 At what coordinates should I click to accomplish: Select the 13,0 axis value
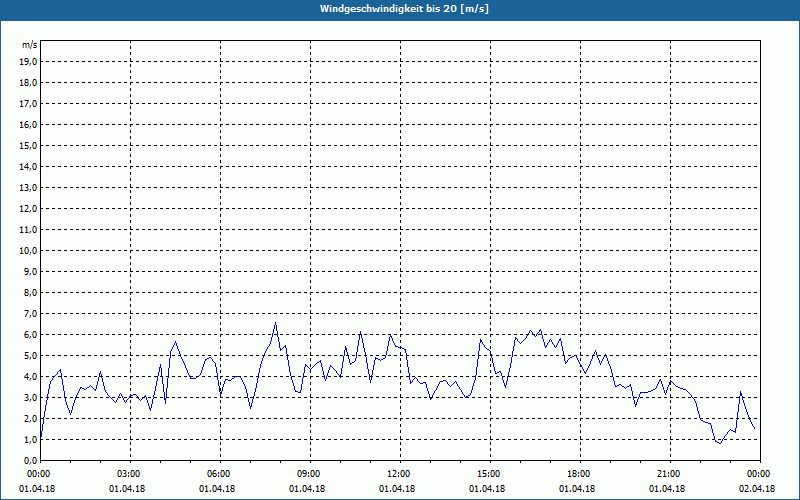tap(29, 188)
